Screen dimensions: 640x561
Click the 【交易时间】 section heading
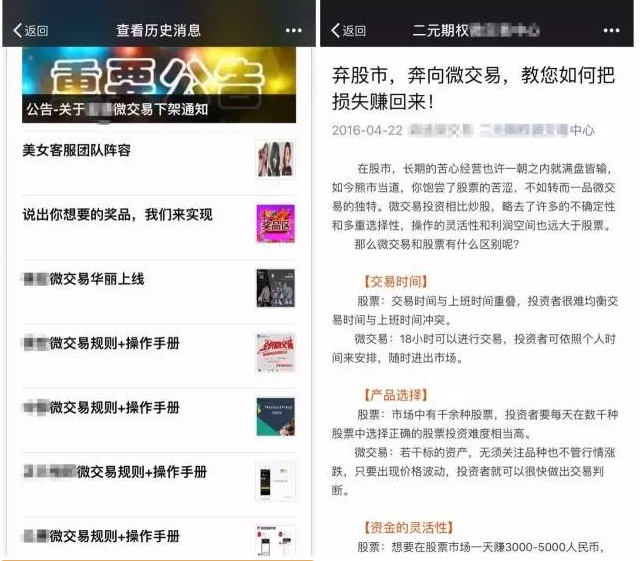[x=395, y=282]
